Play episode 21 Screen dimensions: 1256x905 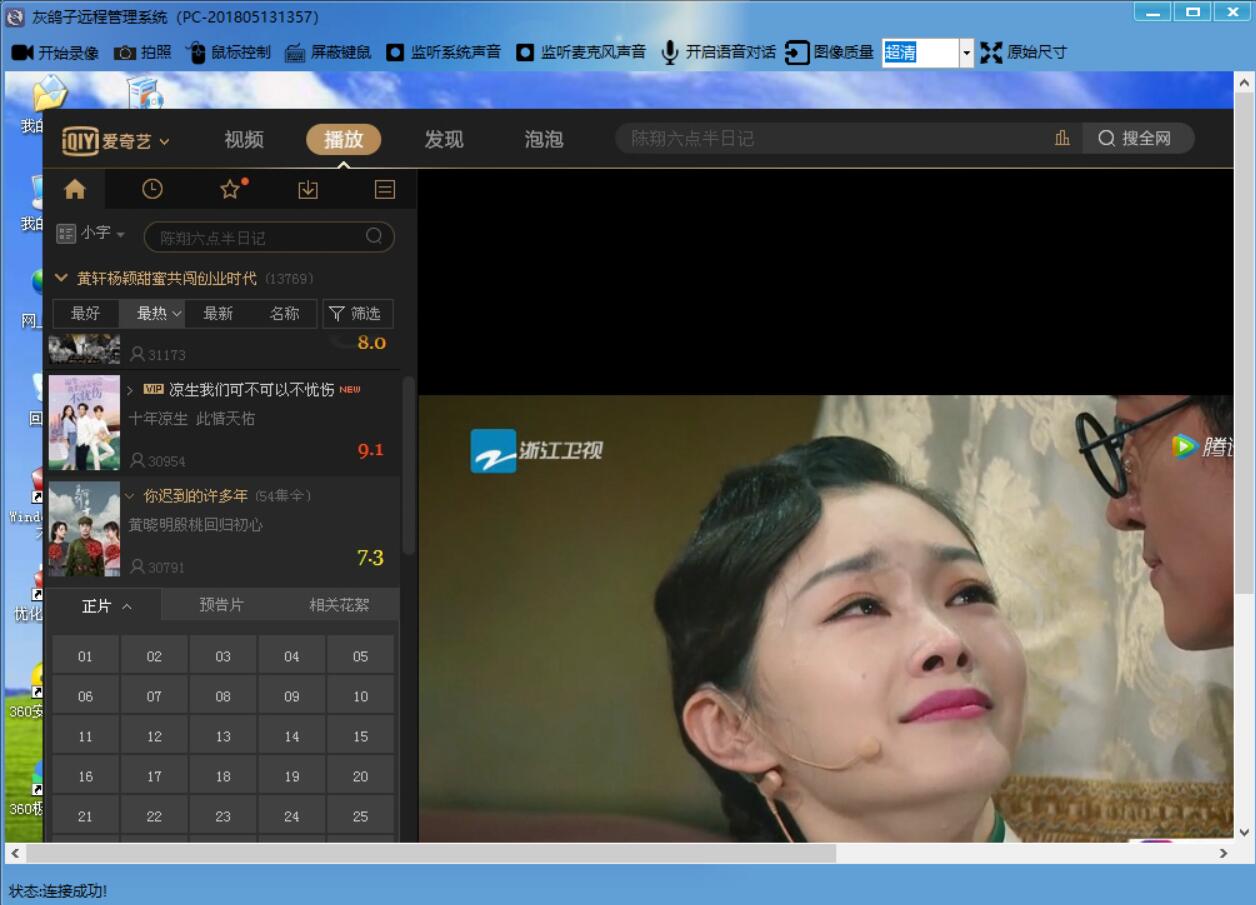pos(85,816)
